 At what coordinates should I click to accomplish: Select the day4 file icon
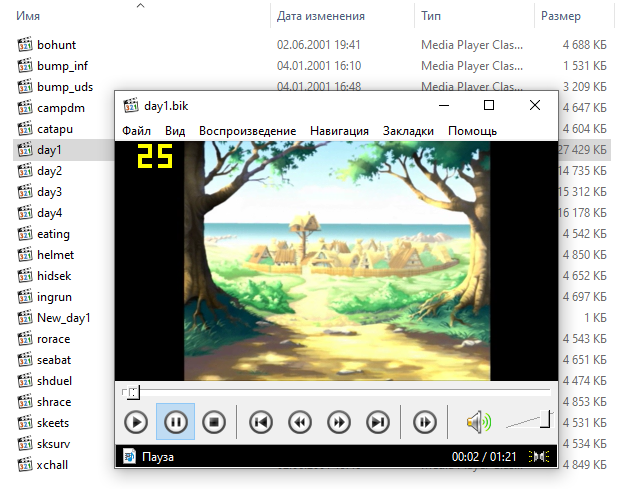pos(25,212)
